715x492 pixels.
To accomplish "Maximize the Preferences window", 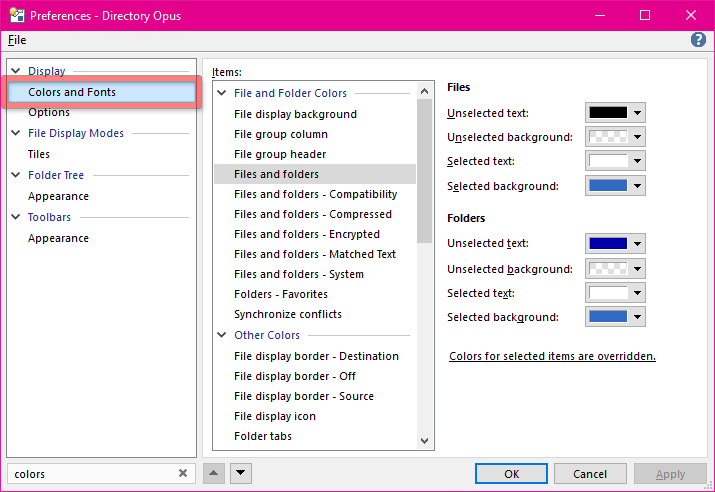I will [645, 16].
